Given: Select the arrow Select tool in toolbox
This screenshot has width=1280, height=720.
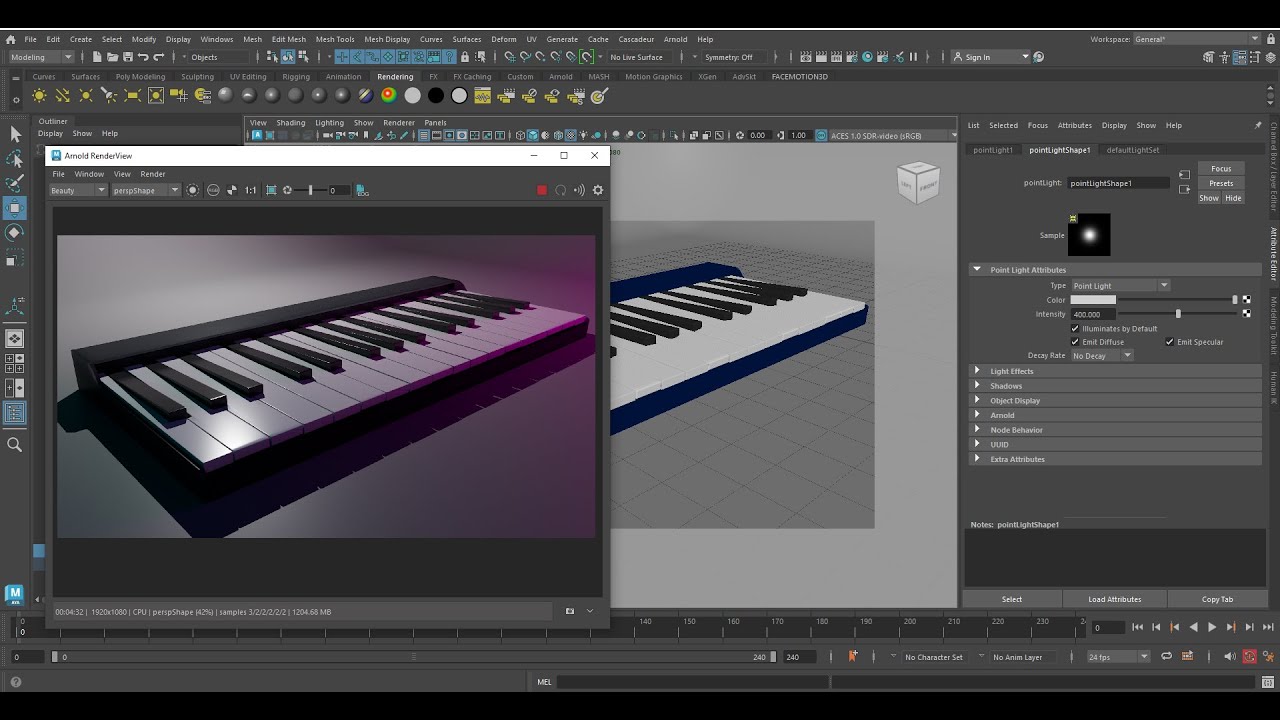Looking at the screenshot, I should pos(15,134).
